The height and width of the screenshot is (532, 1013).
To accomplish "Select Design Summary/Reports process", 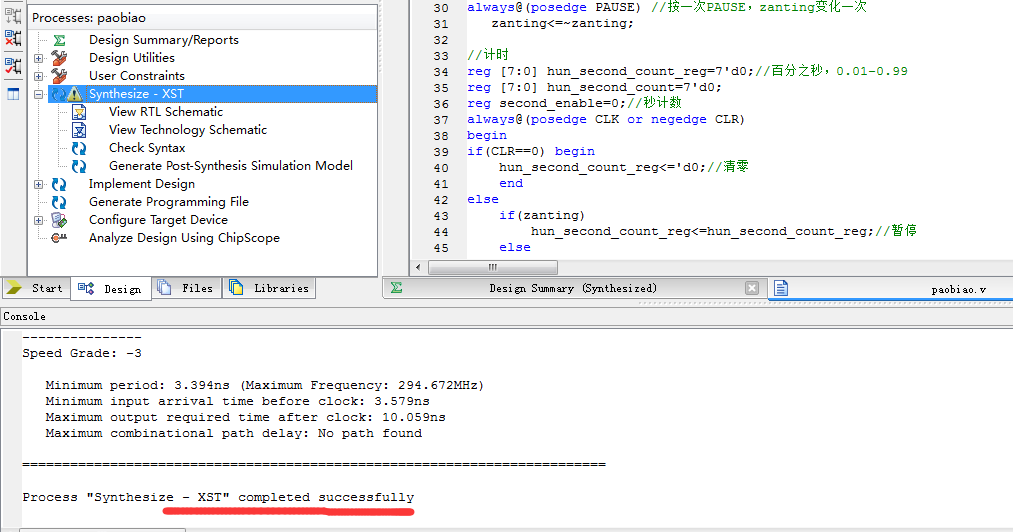I will point(163,40).
